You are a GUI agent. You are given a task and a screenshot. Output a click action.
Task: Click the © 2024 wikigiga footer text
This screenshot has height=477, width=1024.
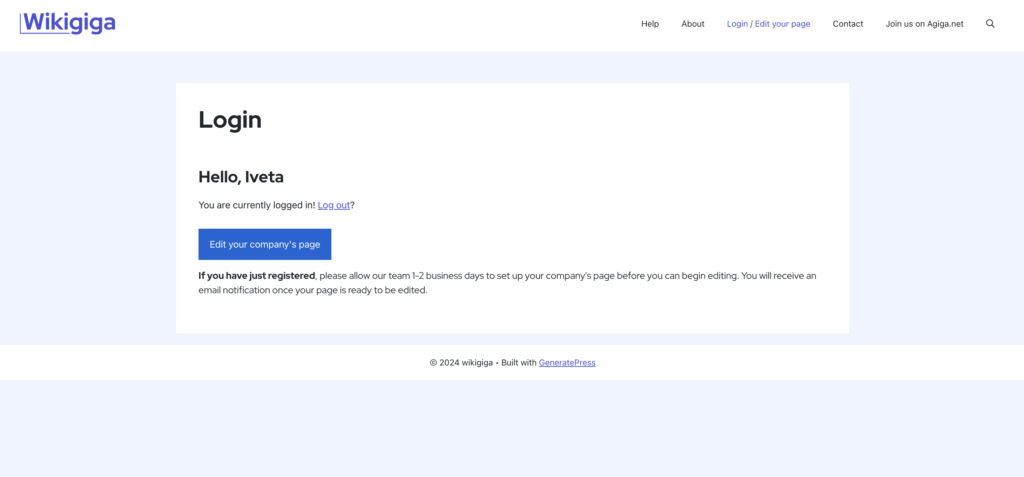461,363
